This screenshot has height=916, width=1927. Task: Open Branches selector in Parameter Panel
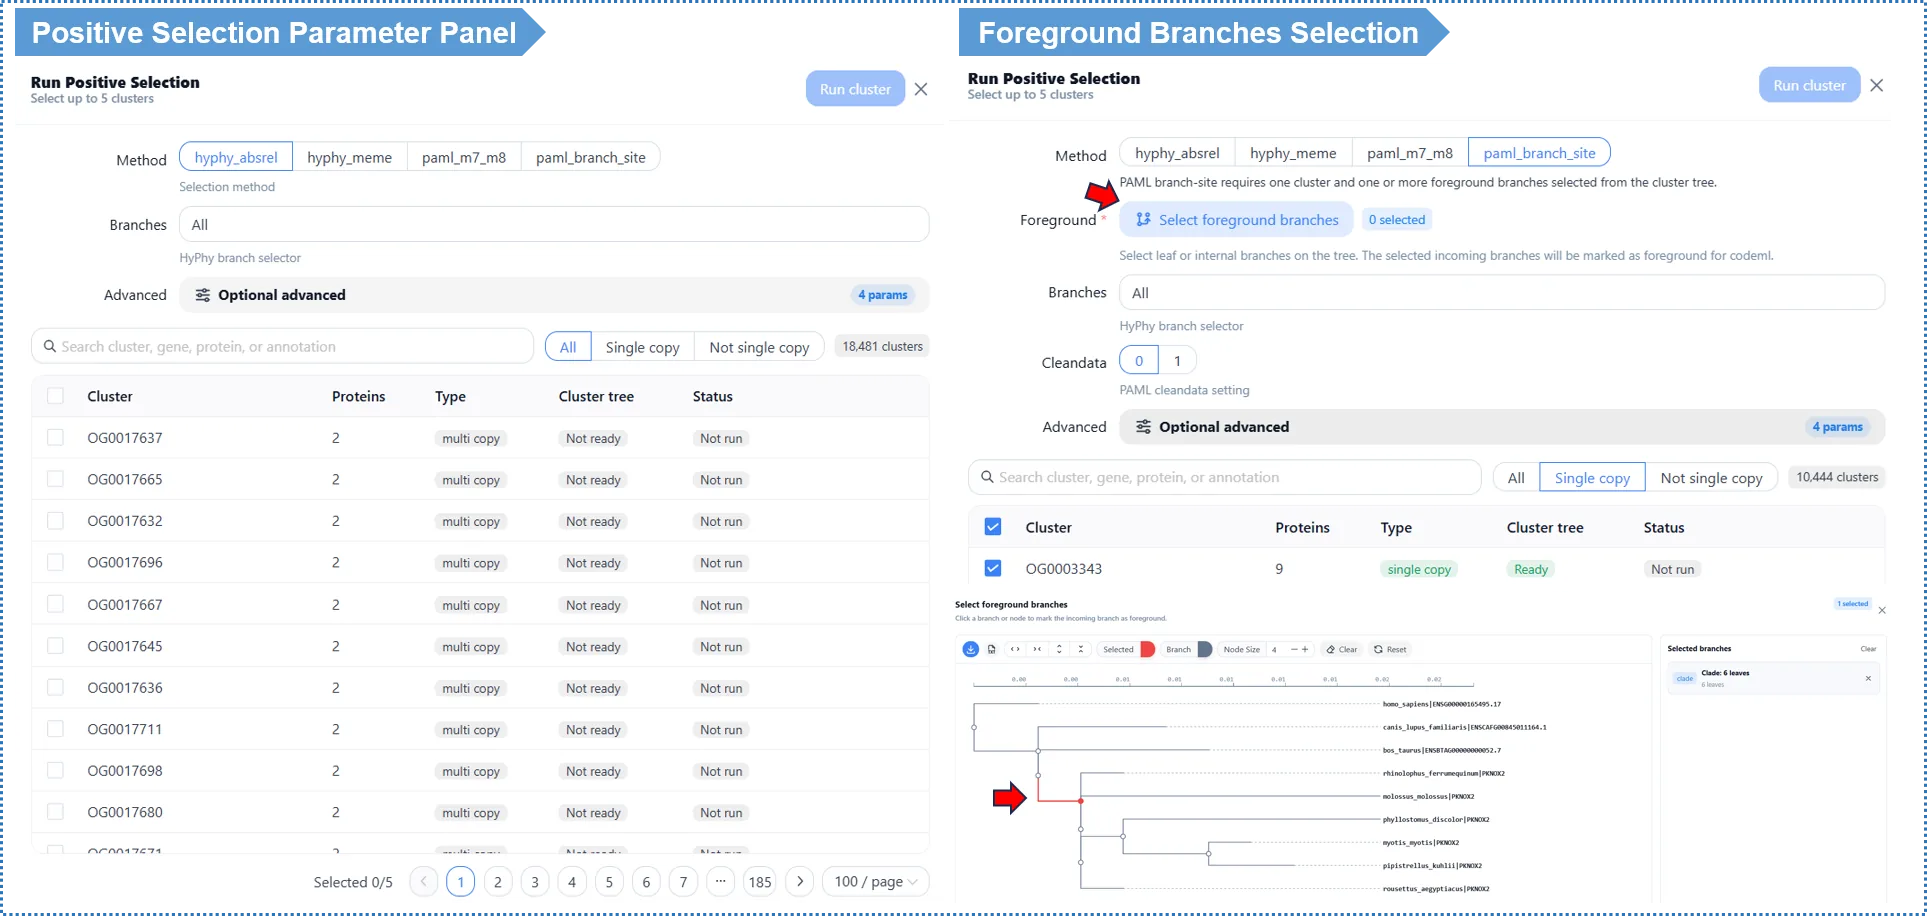[554, 224]
